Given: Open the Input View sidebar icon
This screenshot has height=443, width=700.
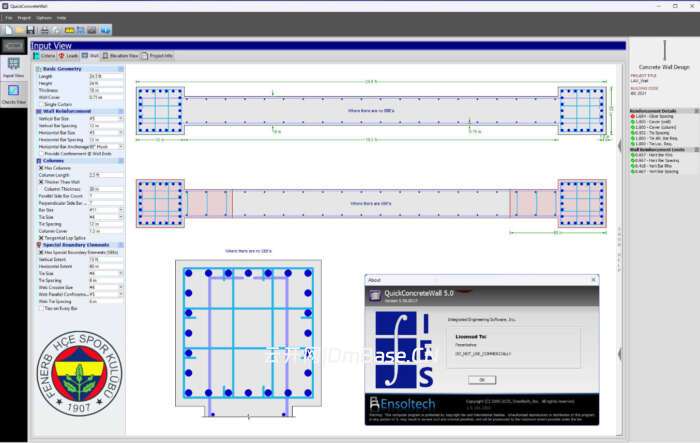Looking at the screenshot, I should (x=13, y=67).
